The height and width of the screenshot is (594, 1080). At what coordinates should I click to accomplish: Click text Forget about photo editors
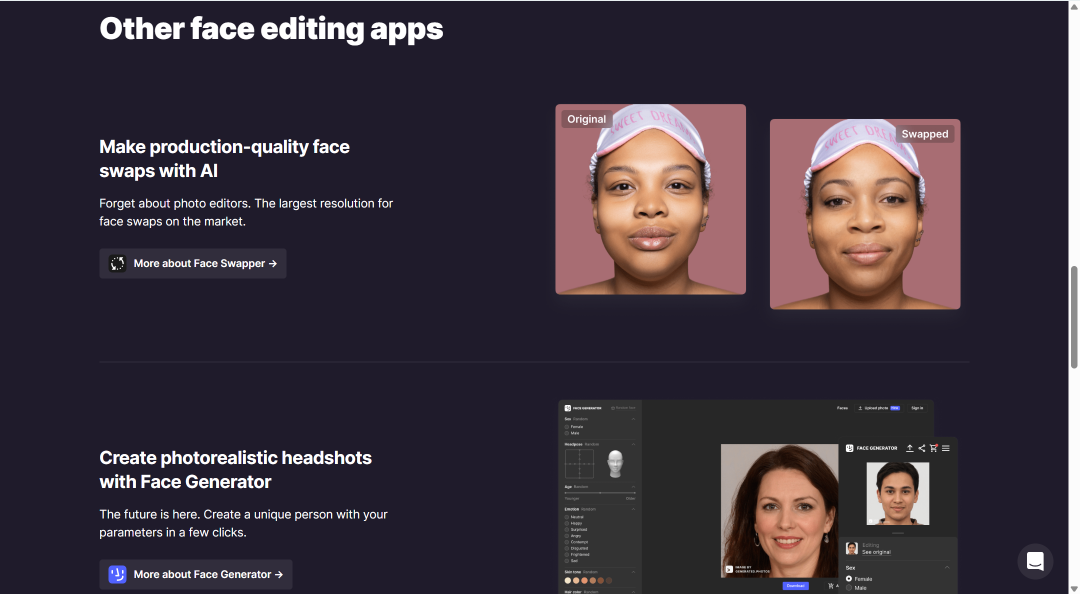pos(175,203)
